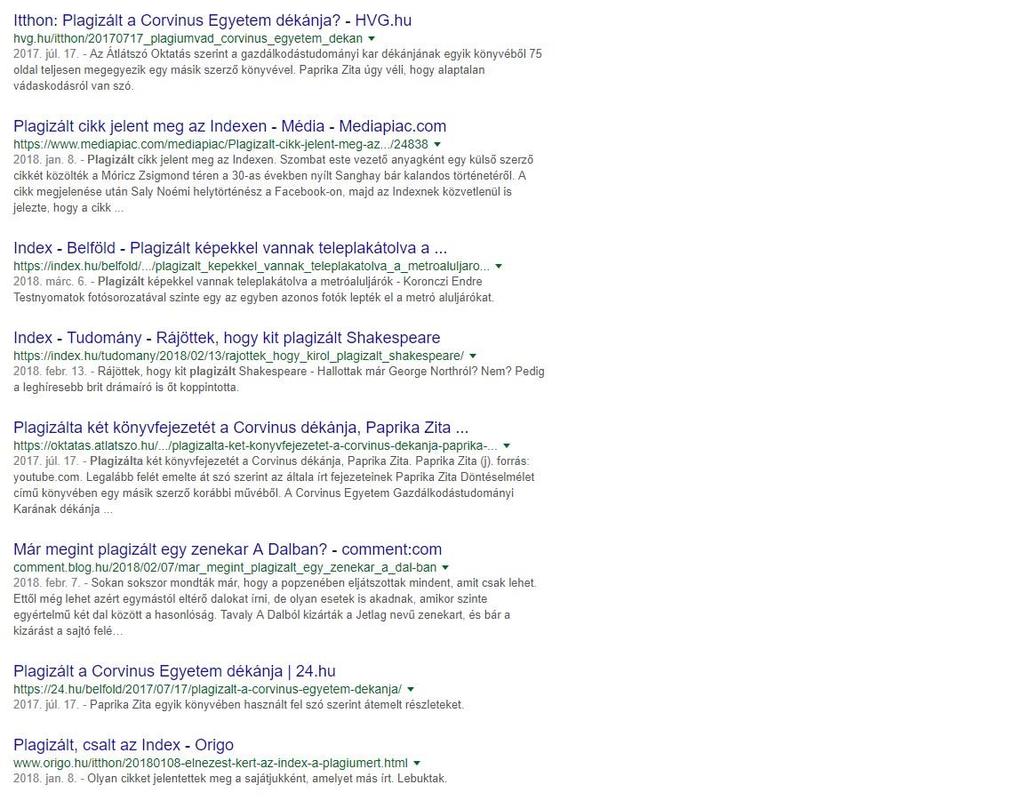Click snippet line starting 'Karának dékánja'
The height and width of the screenshot is (801, 1024).
(63, 510)
